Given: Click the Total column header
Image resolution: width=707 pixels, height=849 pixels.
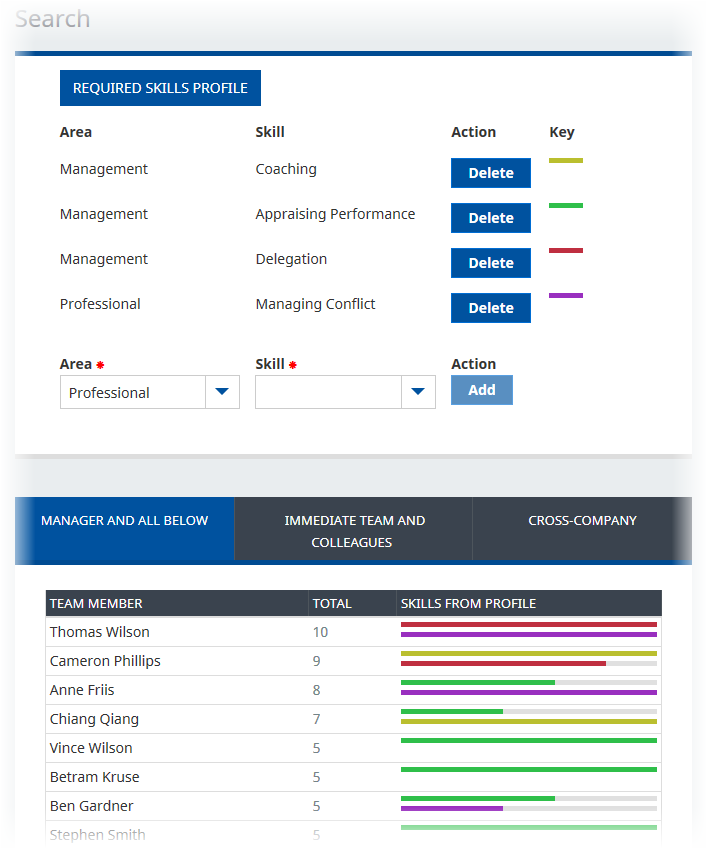Looking at the screenshot, I should pos(332,603).
